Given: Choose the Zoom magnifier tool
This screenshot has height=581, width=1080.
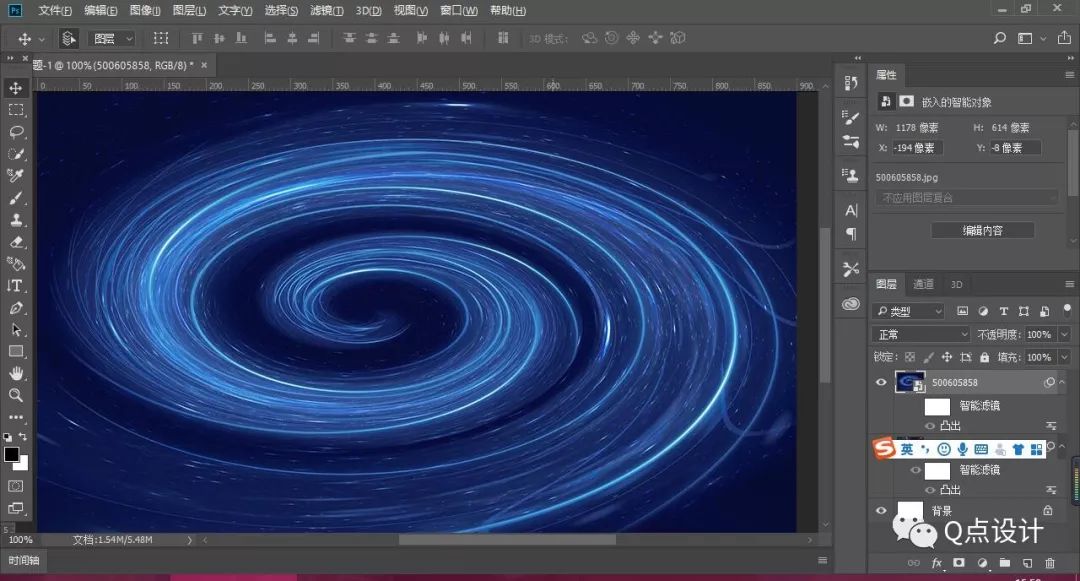Looking at the screenshot, I should click(x=16, y=395).
